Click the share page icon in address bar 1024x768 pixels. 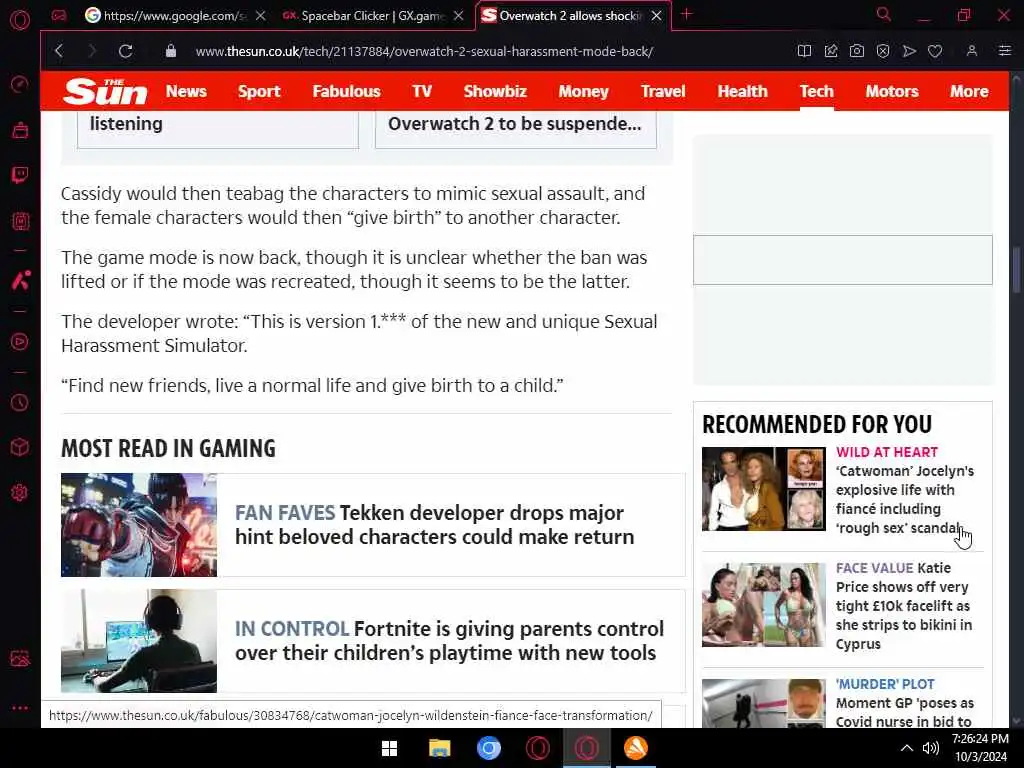pos(831,51)
